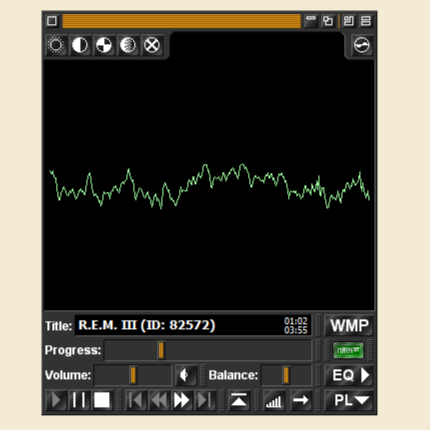Rewind the current track
The width and height of the screenshot is (430, 430).
[159, 400]
